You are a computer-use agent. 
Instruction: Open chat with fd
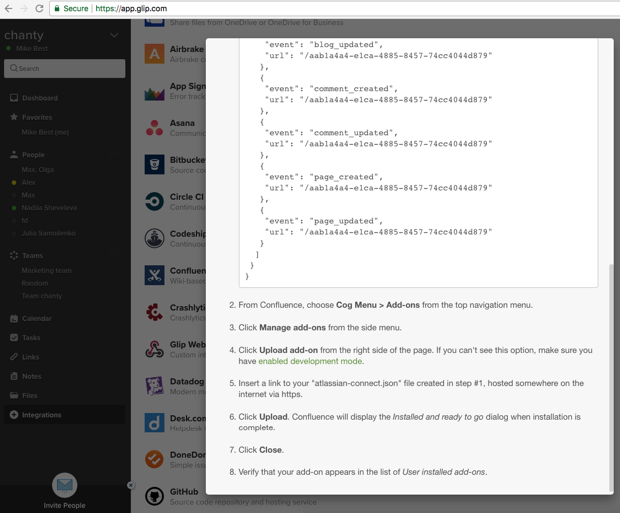click(x=25, y=220)
